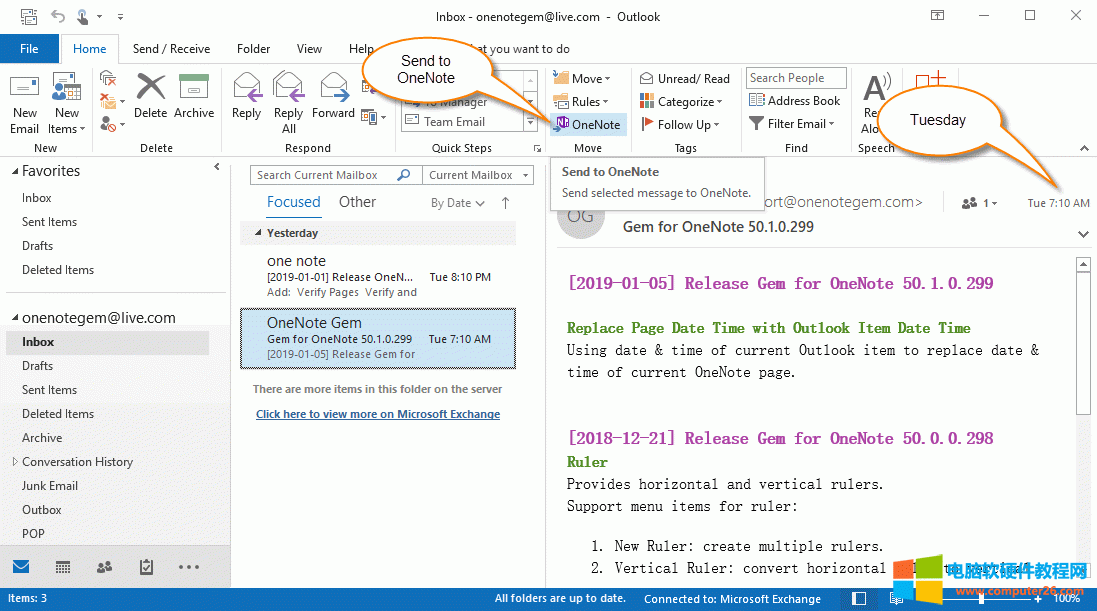The width and height of the screenshot is (1097, 611).
Task: Click the link to view more on Microsoft Exchange
Action: 378,413
